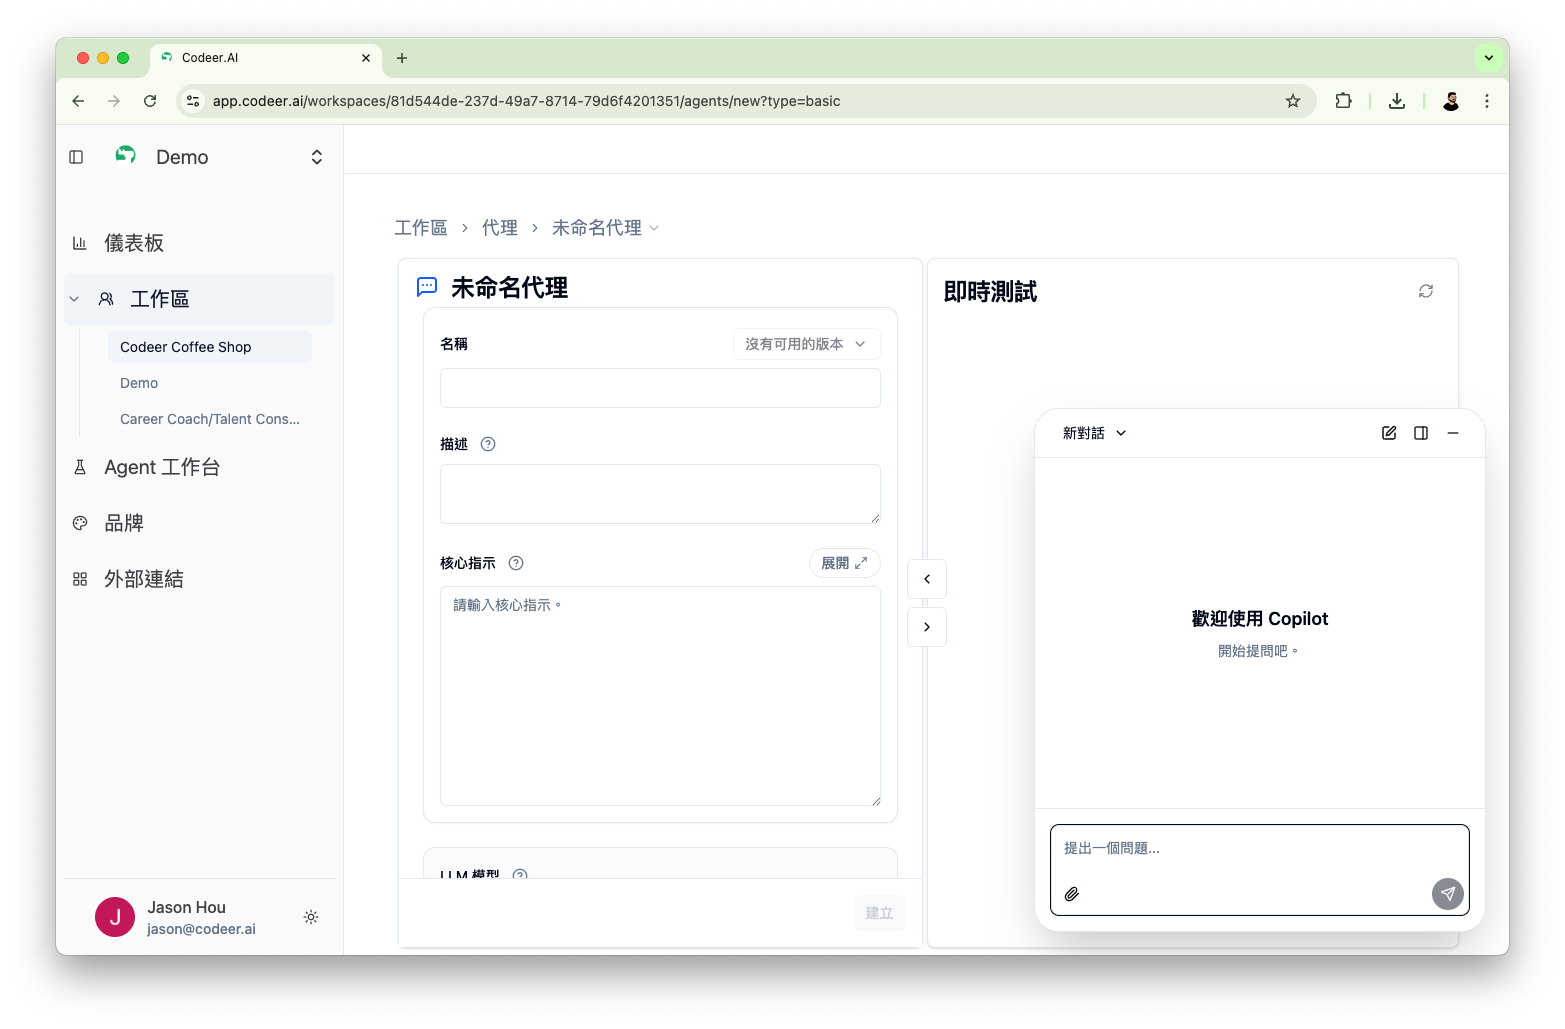Open the chat side panel layout icon
This screenshot has width=1565, height=1029.
1421,432
